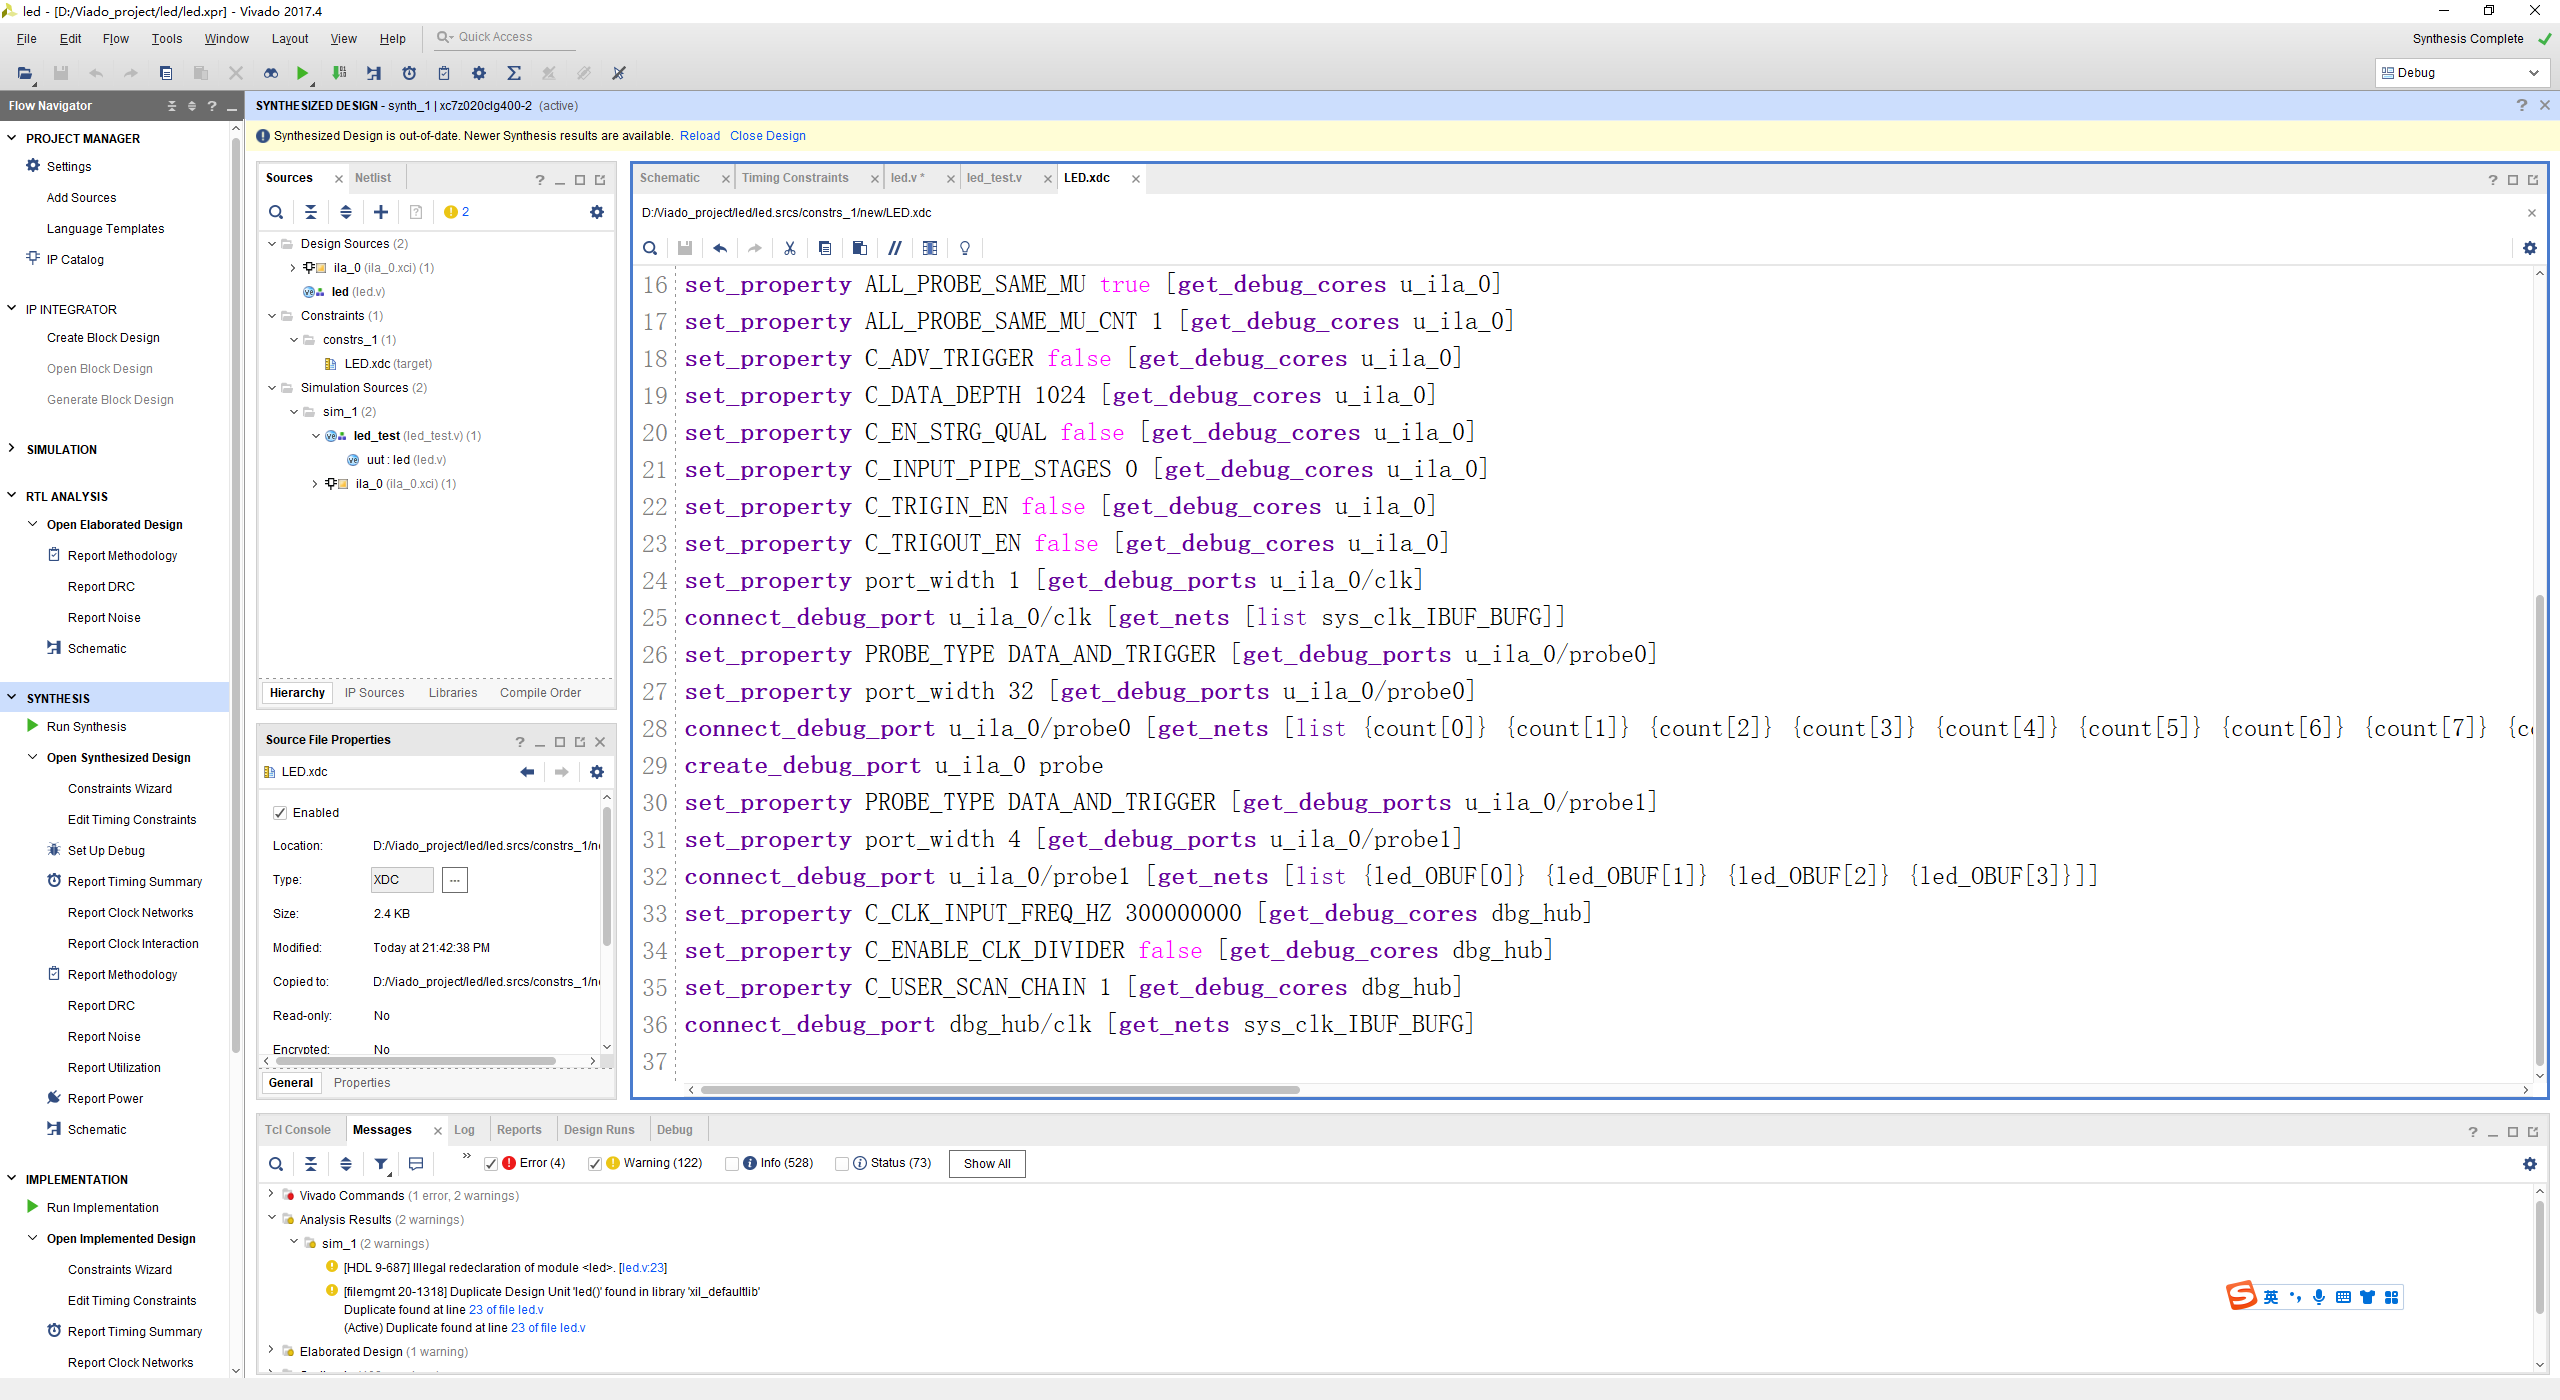Image resolution: width=2560 pixels, height=1400 pixels.
Task: Click the binoculars find toolbar icon
Action: pos(271,73)
